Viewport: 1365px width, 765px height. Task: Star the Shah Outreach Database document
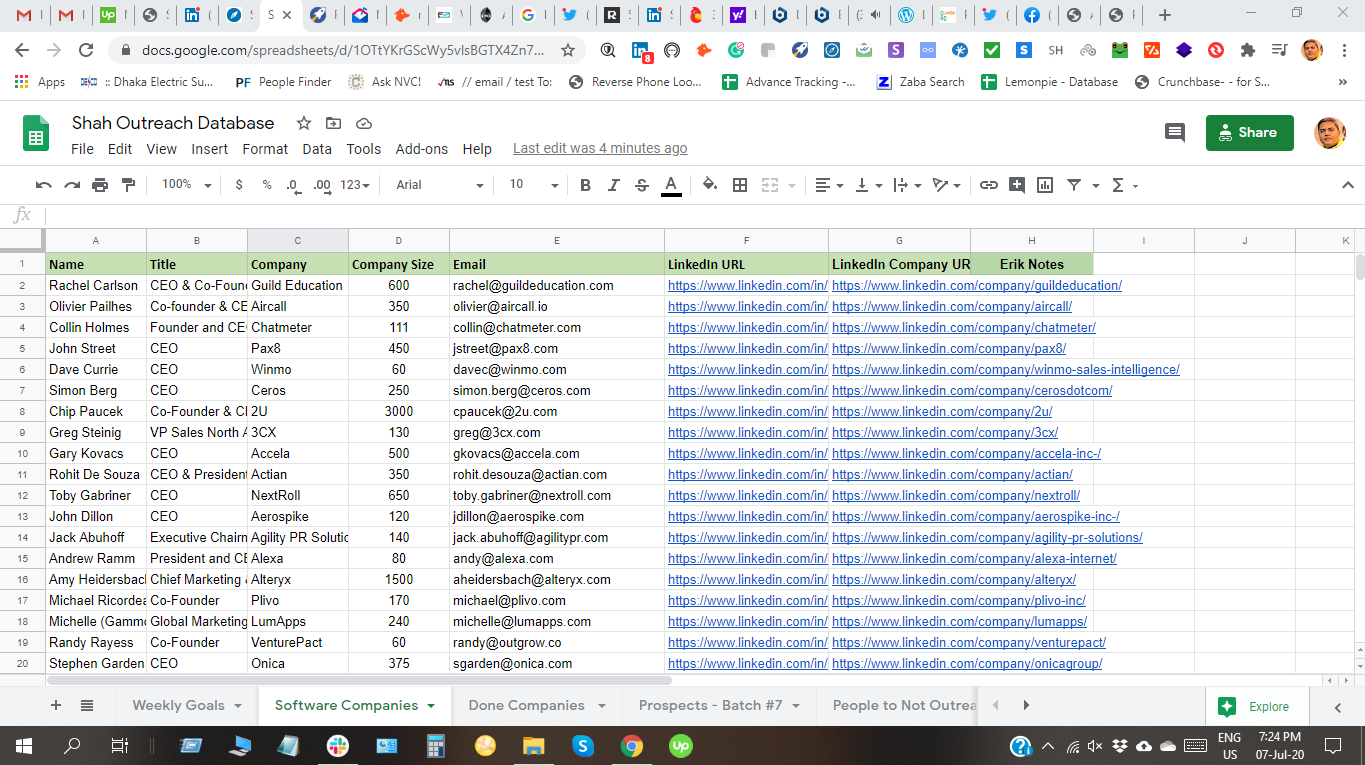303,123
